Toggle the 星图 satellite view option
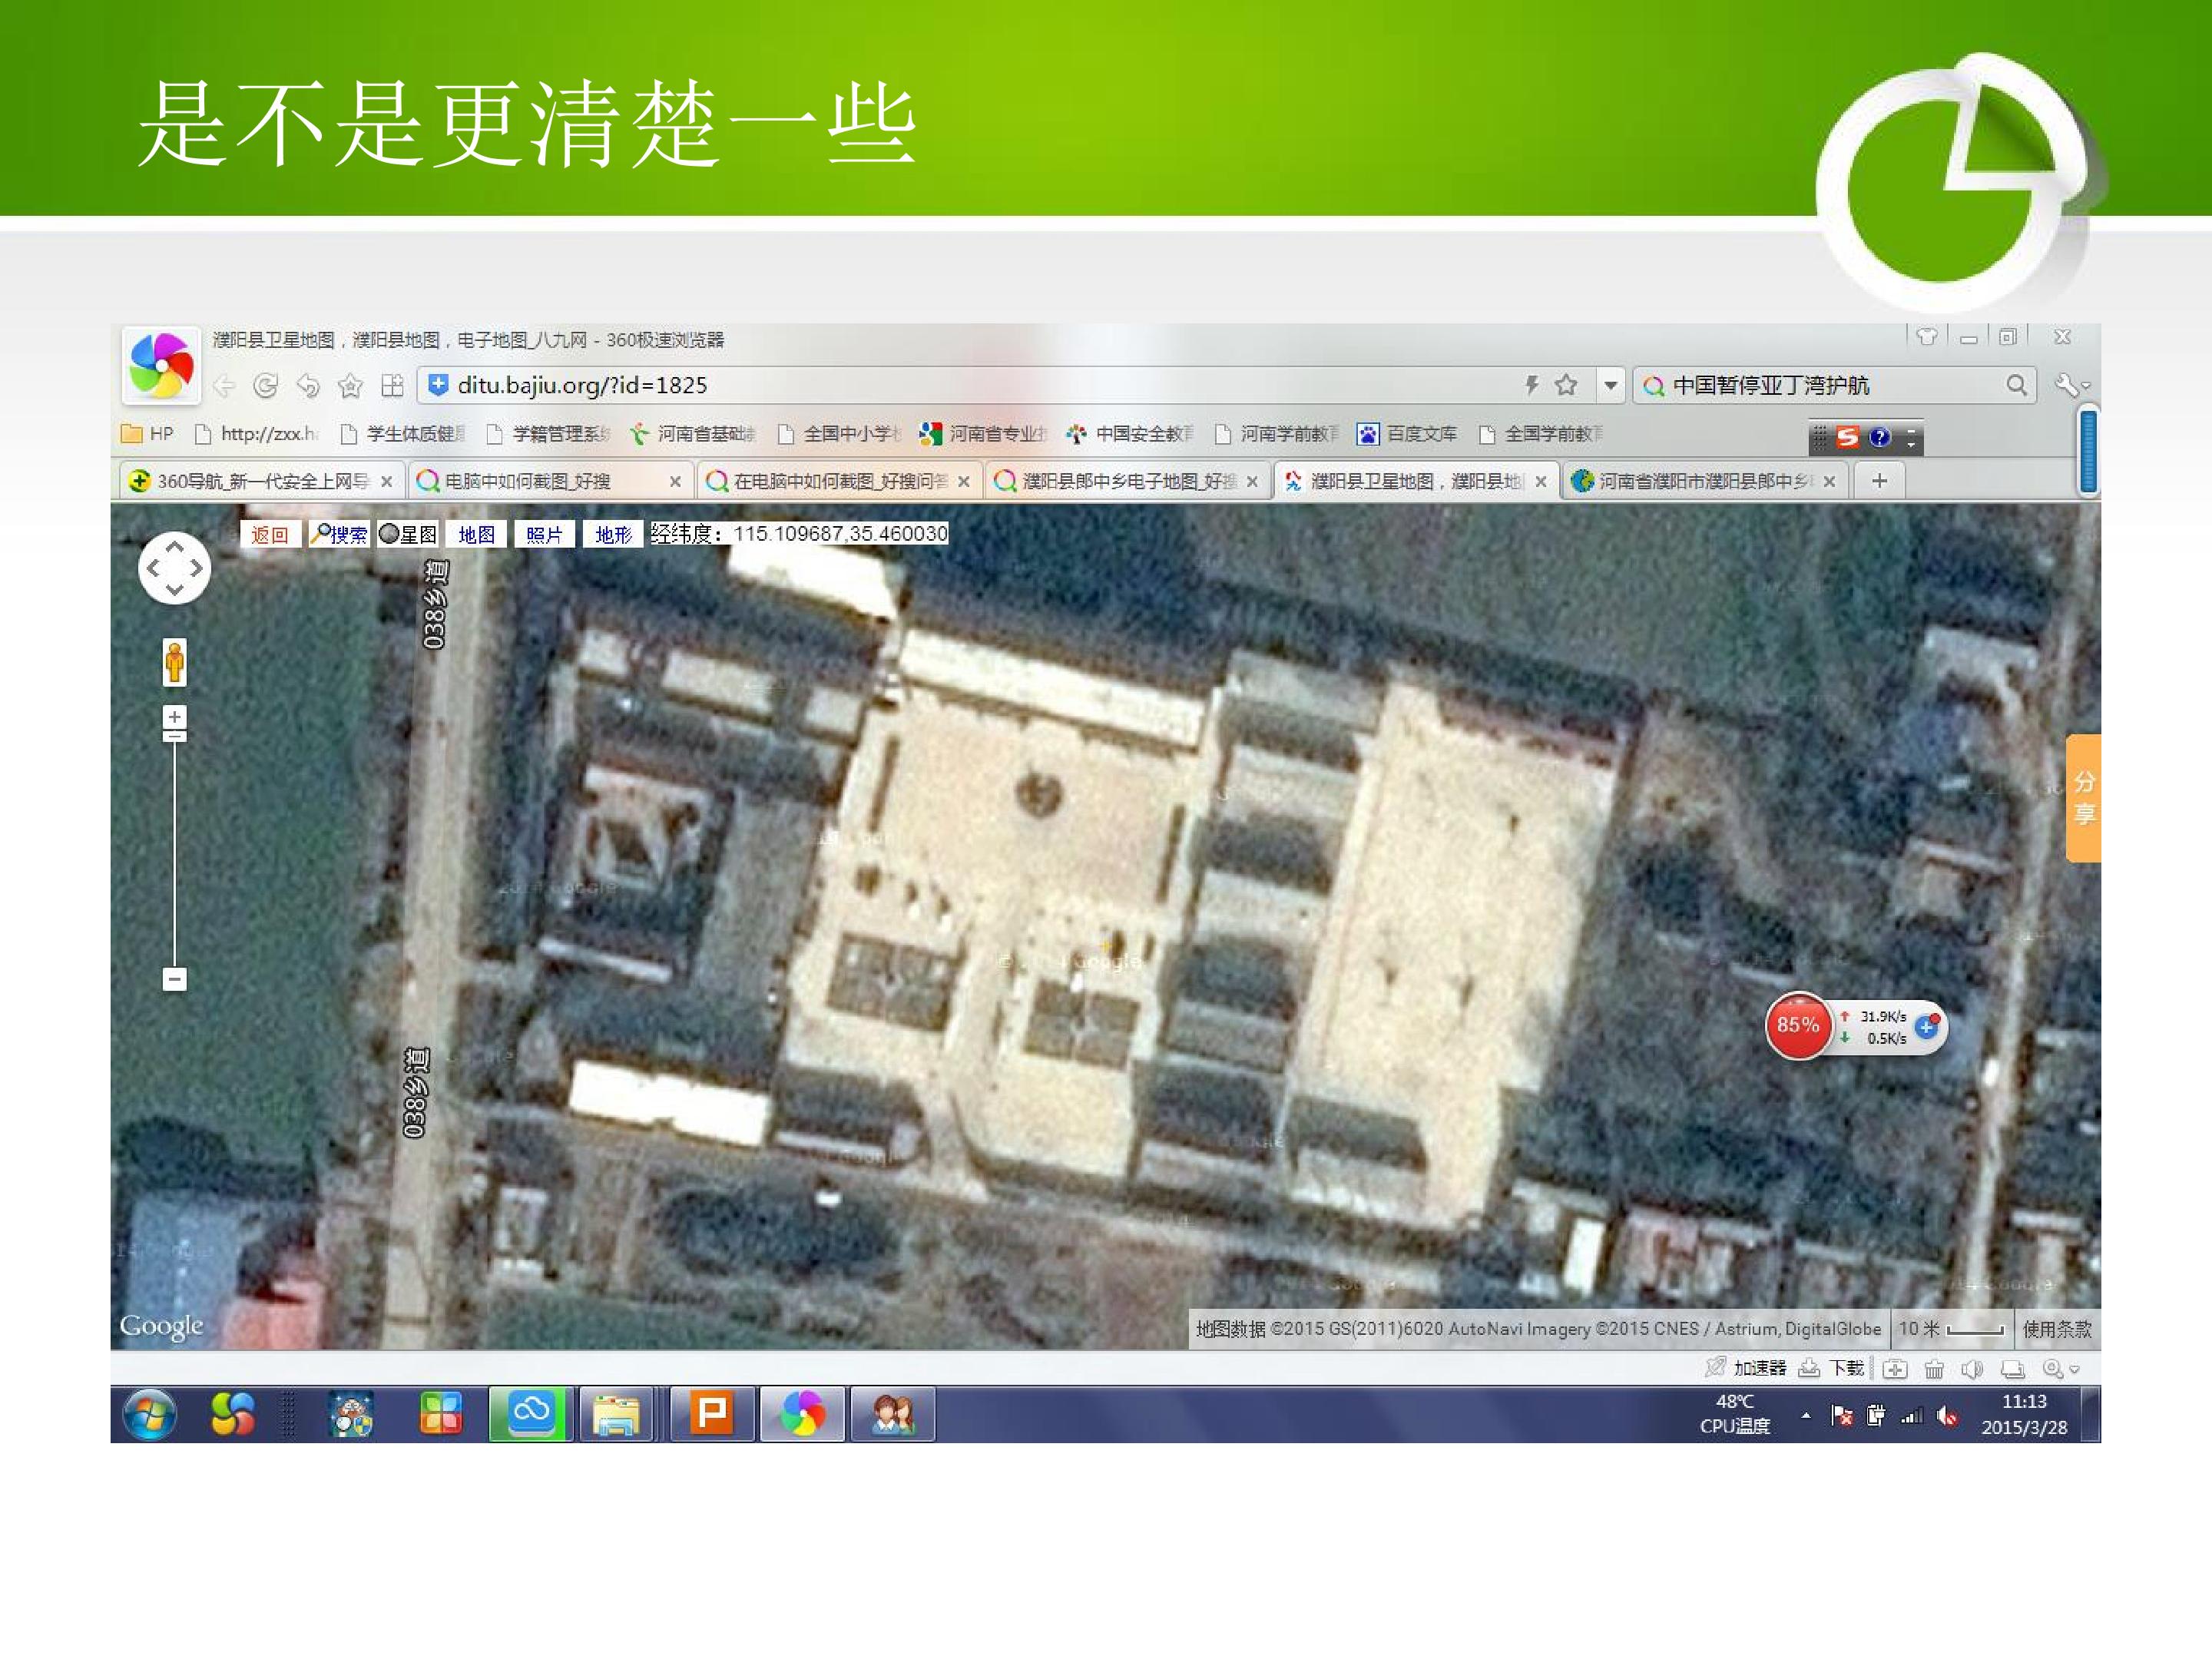Viewport: 2212px width, 1659px height. [x=408, y=535]
